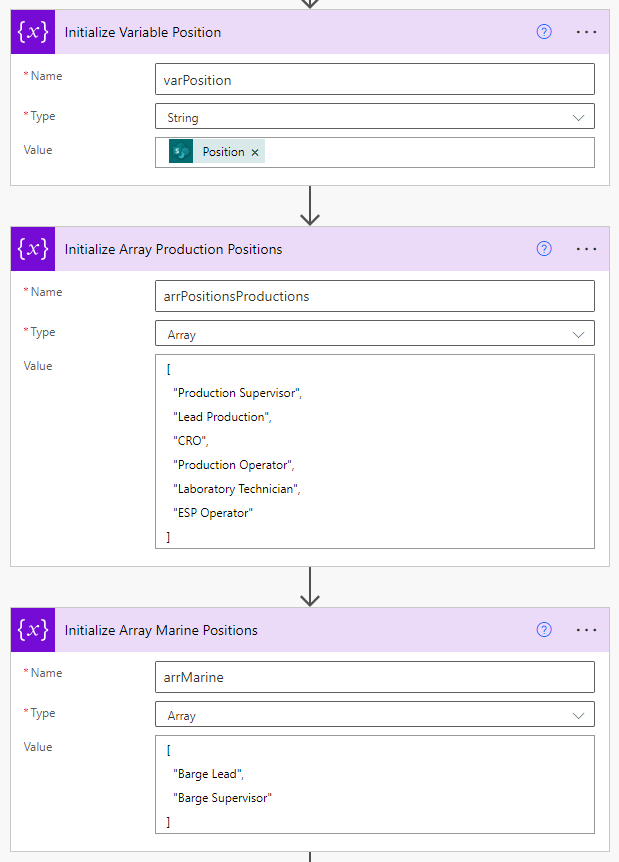Select the arrPositionsProductions name field
The image size is (619, 862).
point(374,295)
